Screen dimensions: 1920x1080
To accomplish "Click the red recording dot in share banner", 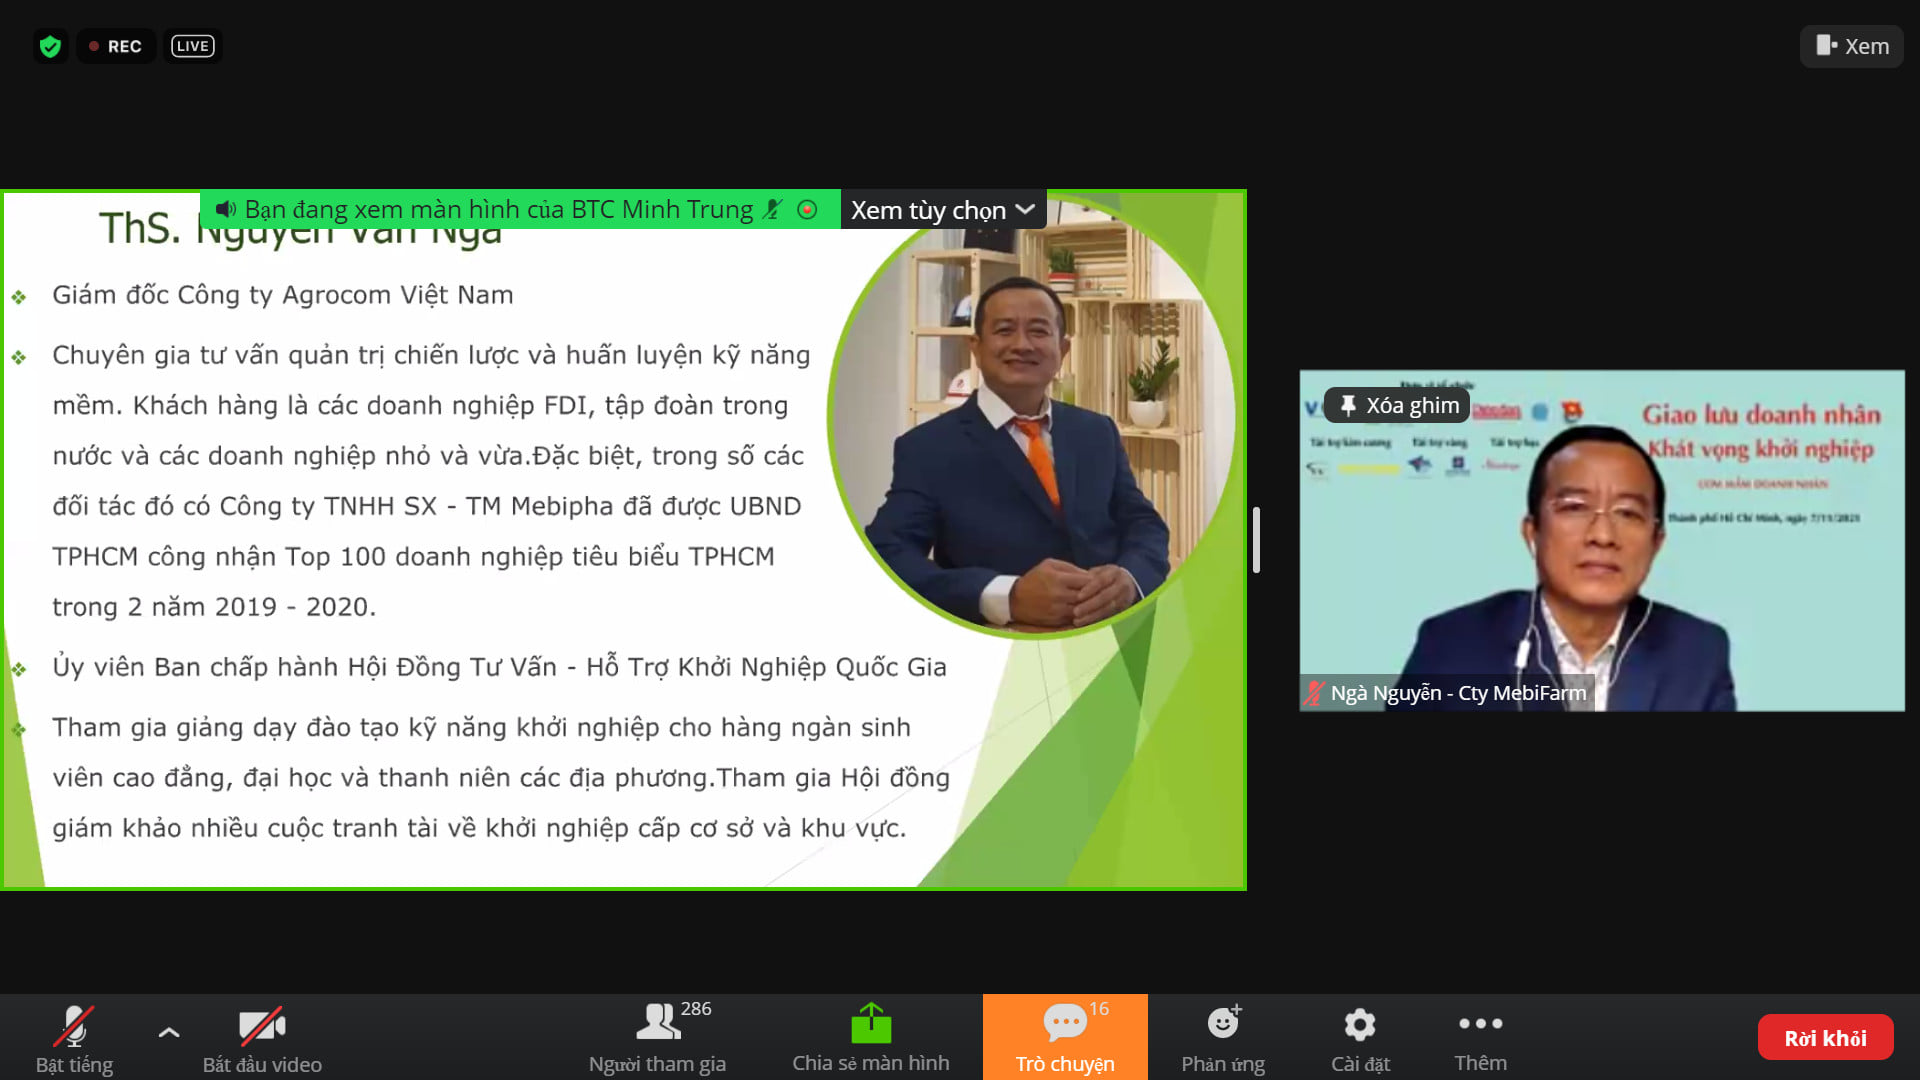I will [807, 210].
